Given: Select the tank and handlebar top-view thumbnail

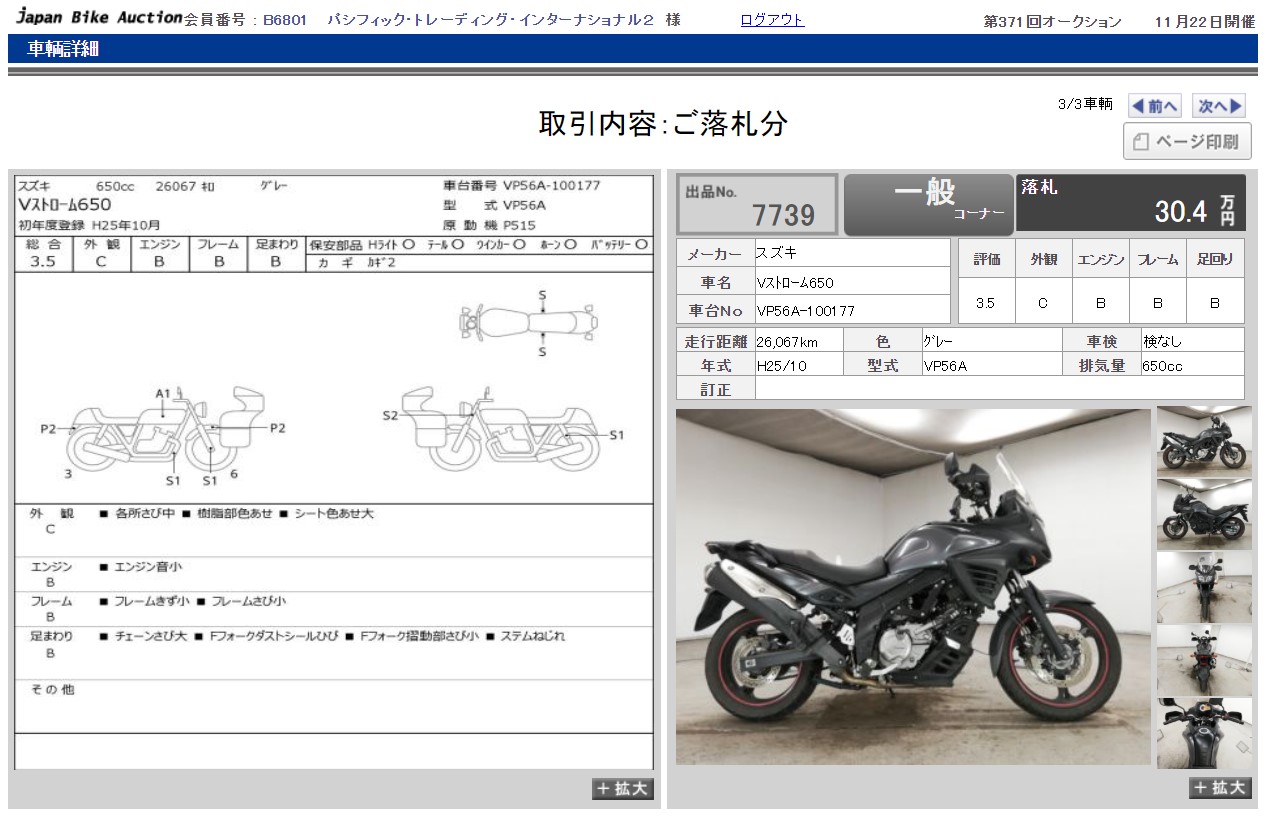Looking at the screenshot, I should point(1204,733).
